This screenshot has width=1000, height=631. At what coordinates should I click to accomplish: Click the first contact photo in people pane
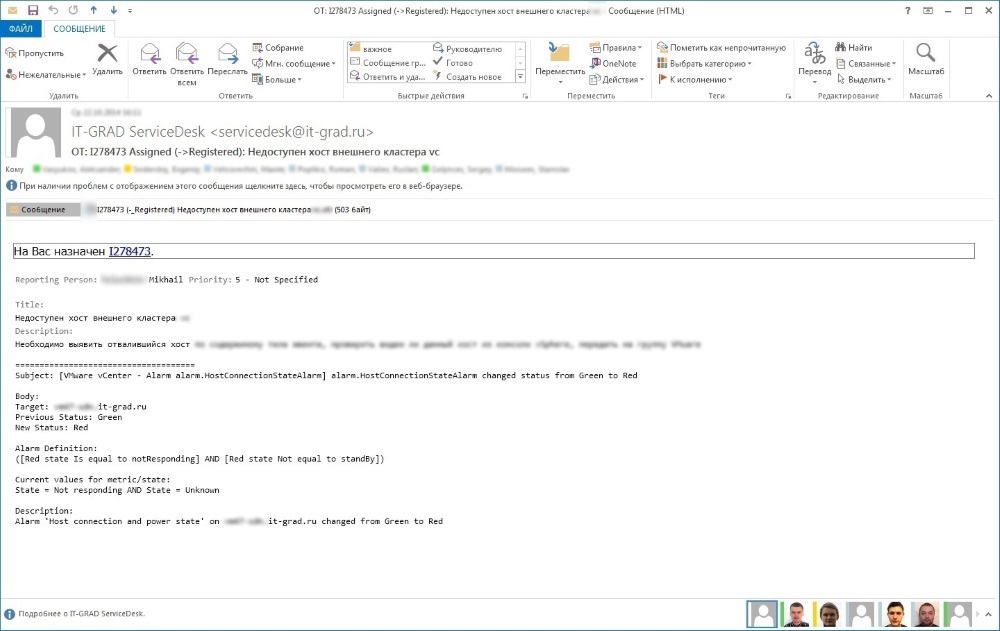click(762, 613)
